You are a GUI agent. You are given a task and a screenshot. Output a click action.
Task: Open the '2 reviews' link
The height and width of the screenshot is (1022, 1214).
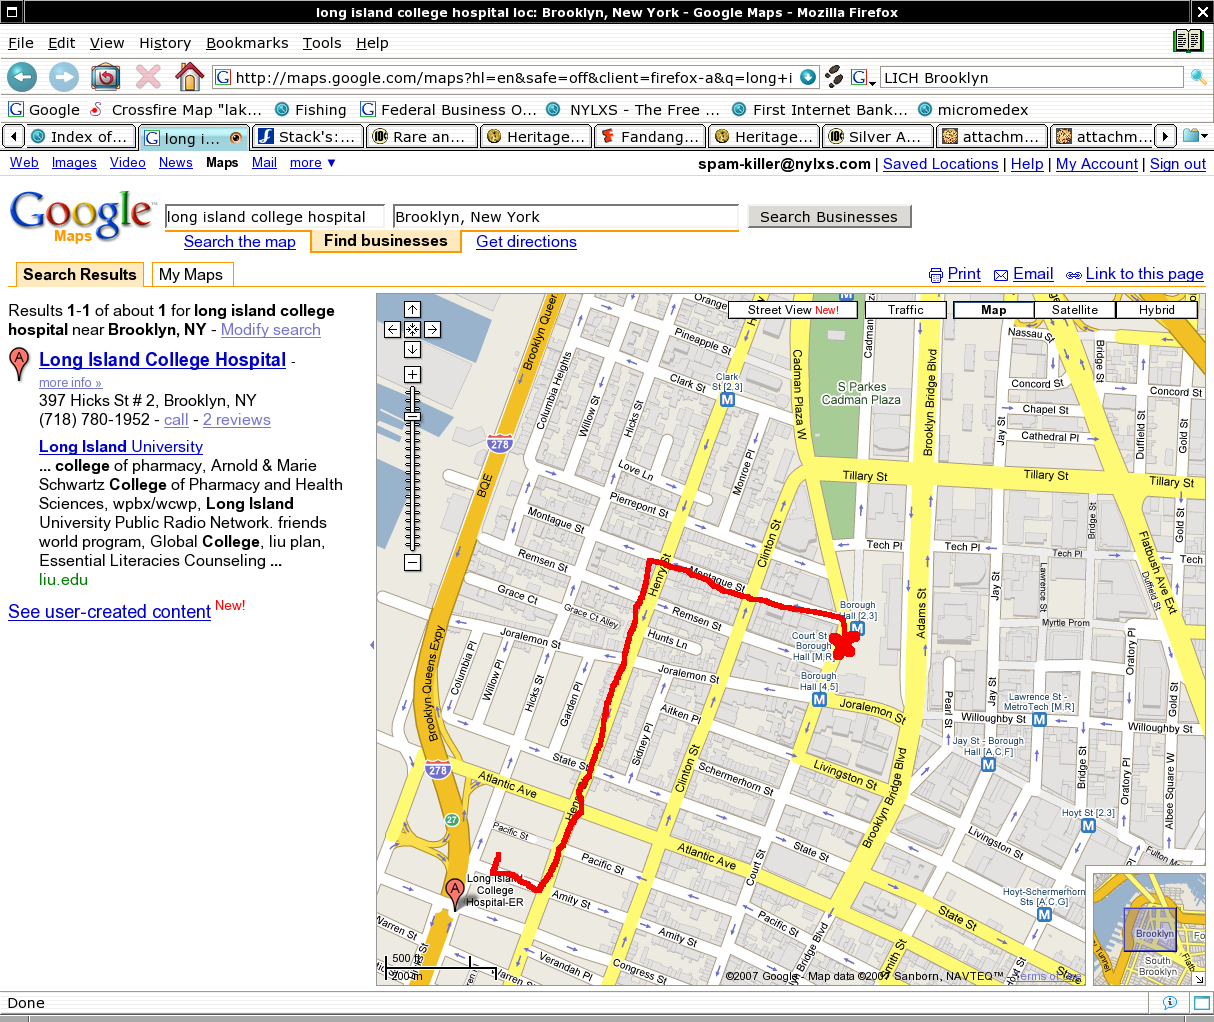pyautogui.click(x=237, y=420)
